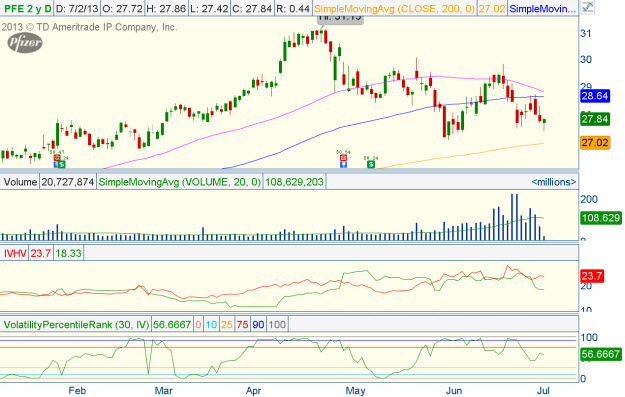This screenshot has height=397, width=625.
Task: Click the 30 price axis label
Action: point(586,59)
